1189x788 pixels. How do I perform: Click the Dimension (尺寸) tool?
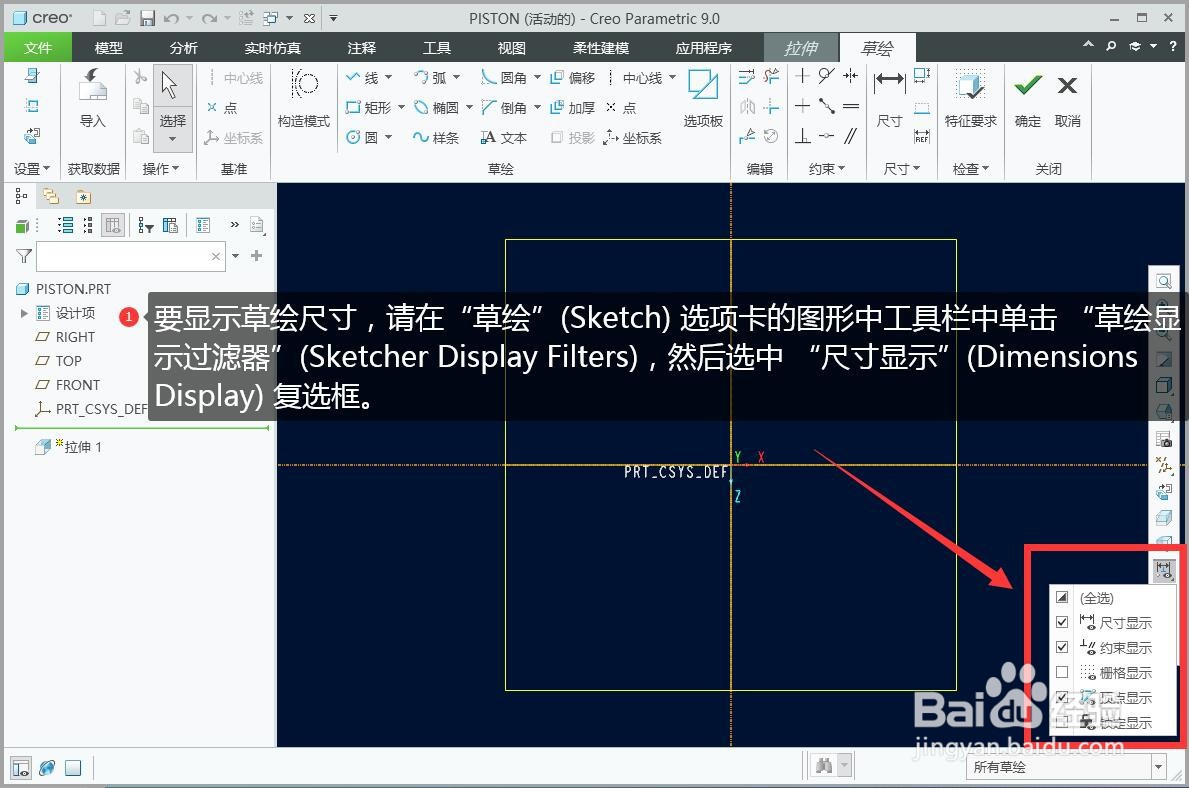coord(889,98)
